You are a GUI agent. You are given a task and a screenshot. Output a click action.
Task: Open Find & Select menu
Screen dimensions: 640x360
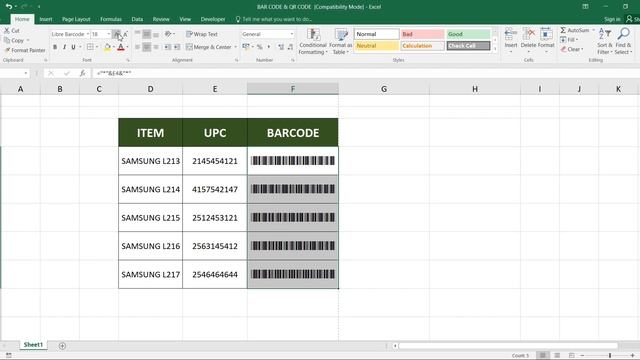(623, 41)
